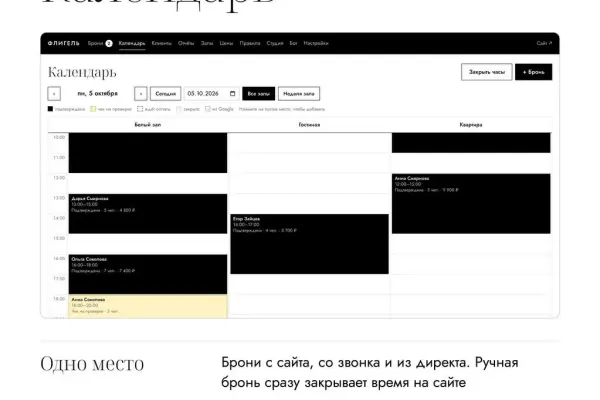Viewport: 600px width, 400px height.
Task: Click the 10:00 time label
Action: pyautogui.click(x=59, y=137)
